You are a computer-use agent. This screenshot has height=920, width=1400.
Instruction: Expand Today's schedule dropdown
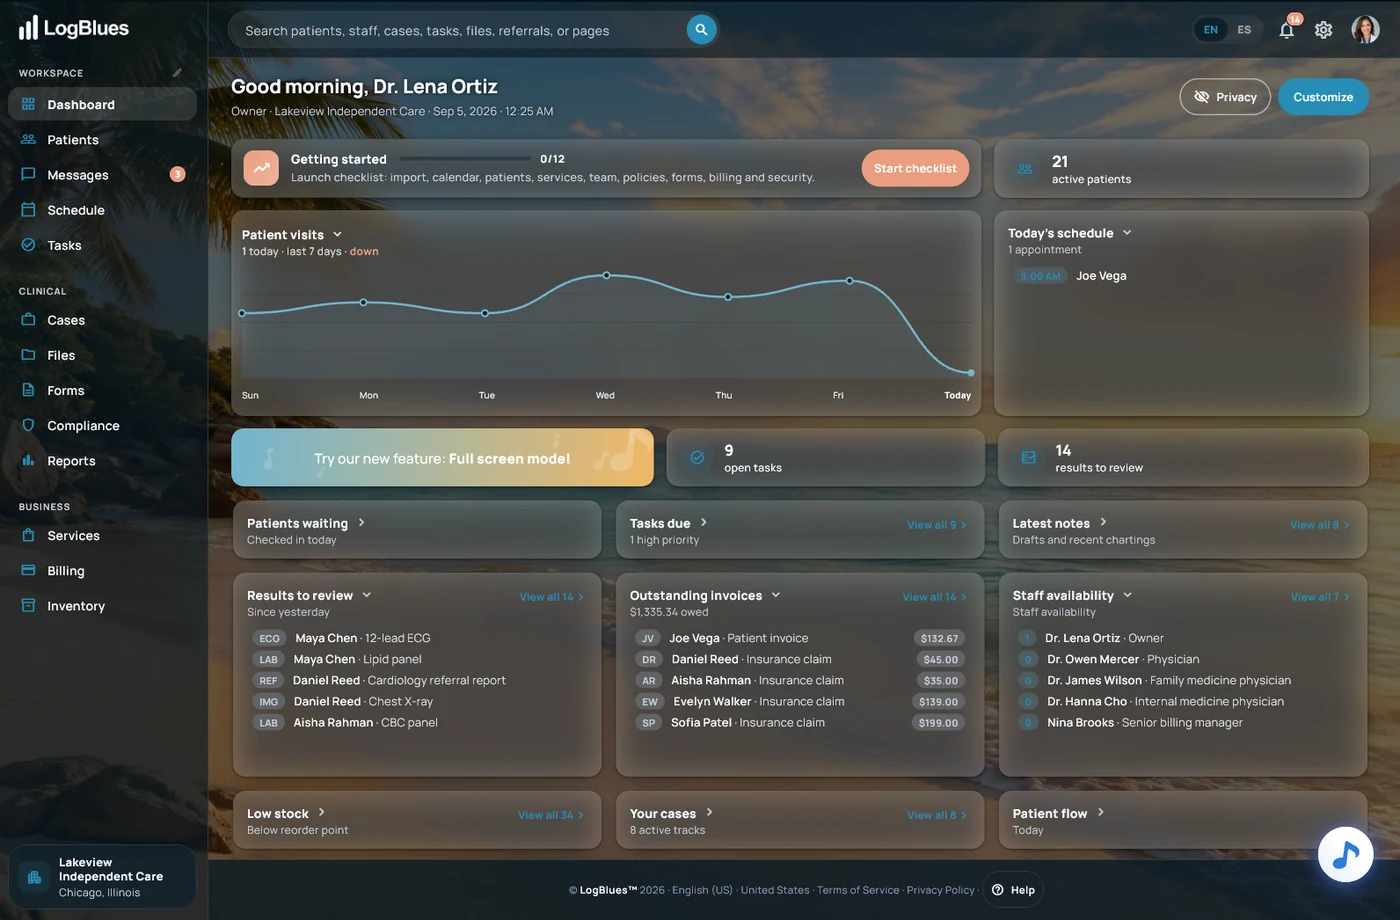[1127, 233]
